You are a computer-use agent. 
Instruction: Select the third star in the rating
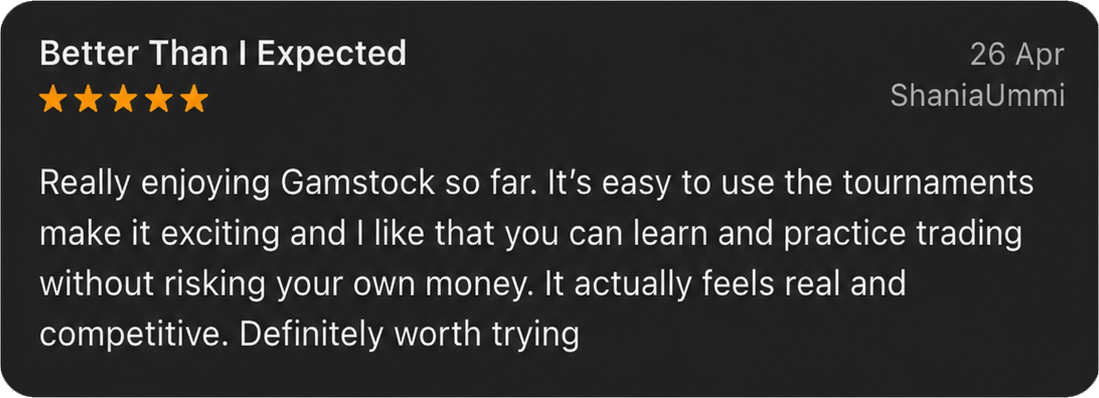pyautogui.click(x=124, y=99)
